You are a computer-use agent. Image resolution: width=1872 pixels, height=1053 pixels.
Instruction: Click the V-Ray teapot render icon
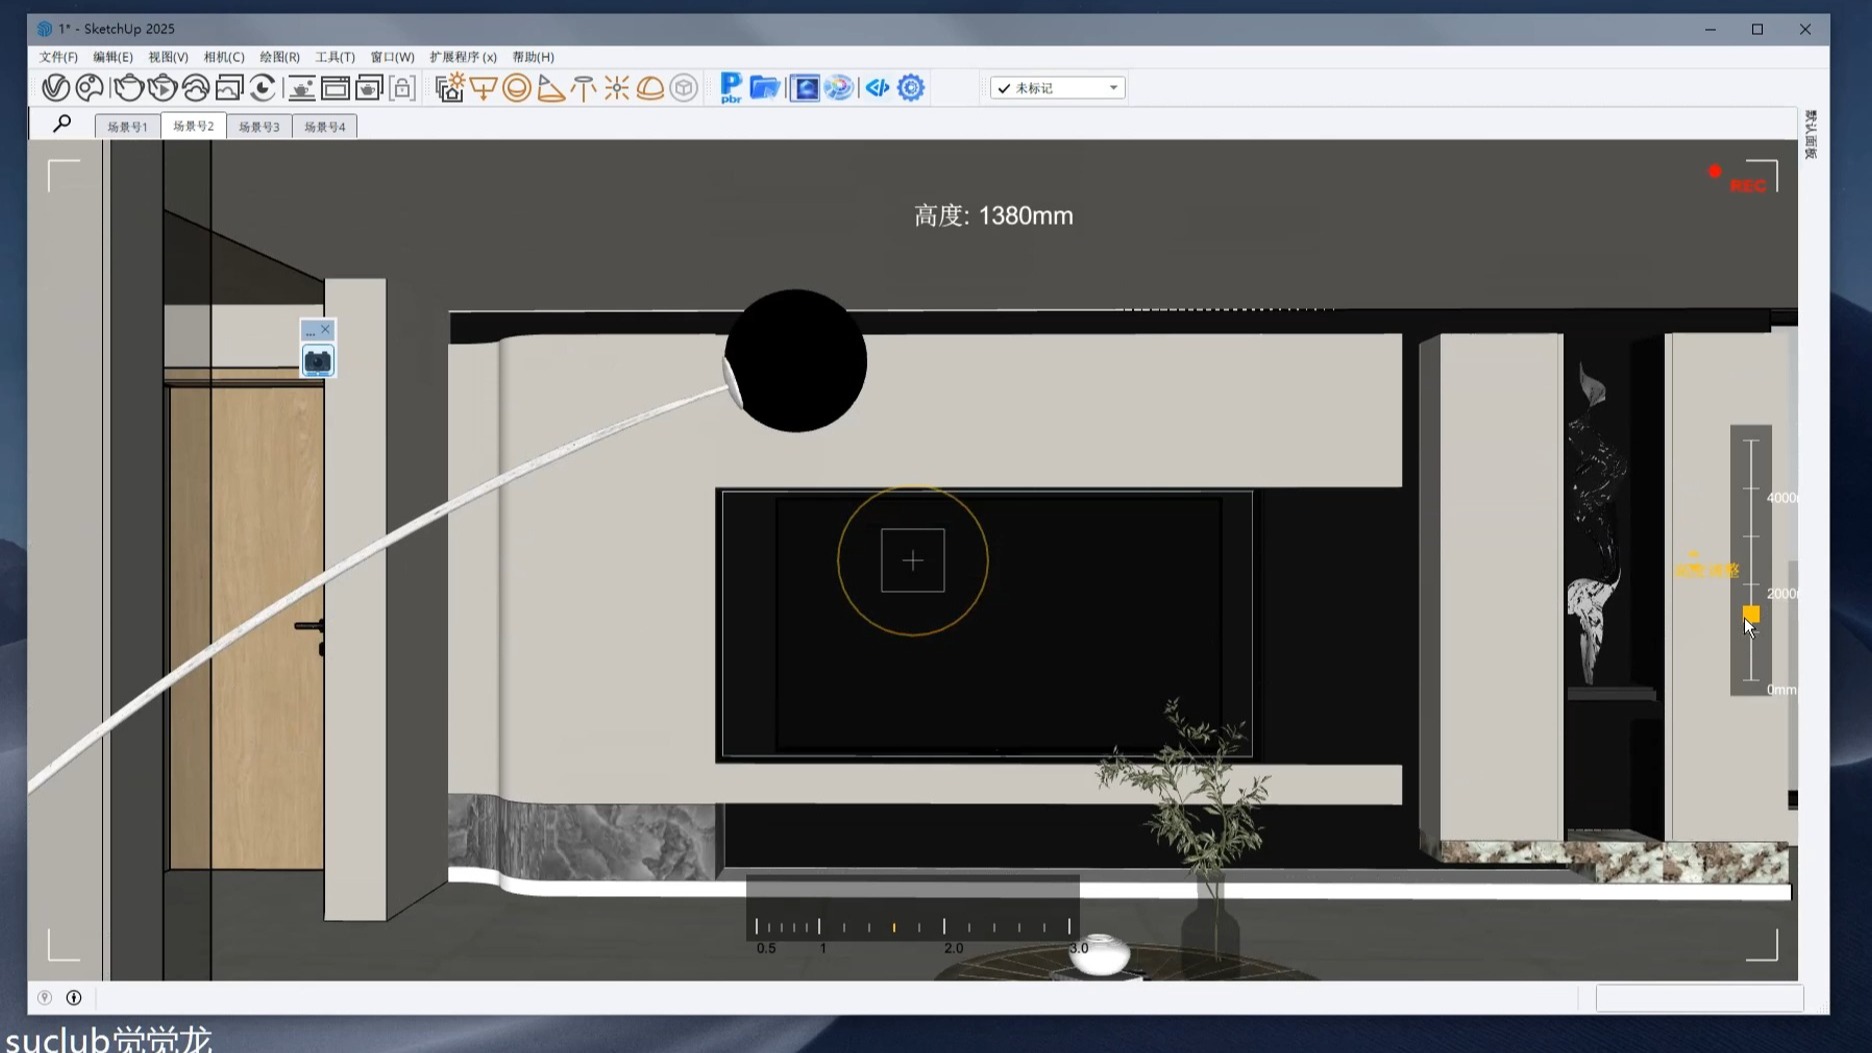point(127,88)
